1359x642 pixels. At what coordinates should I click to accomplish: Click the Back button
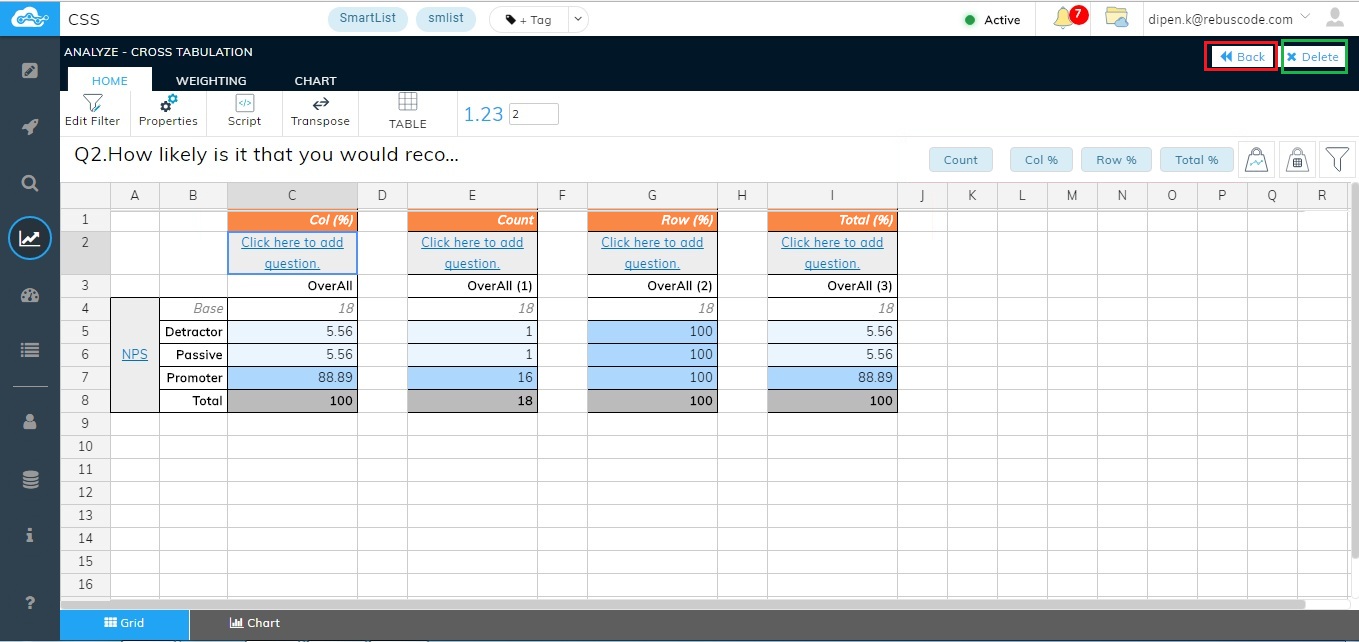[1241, 56]
